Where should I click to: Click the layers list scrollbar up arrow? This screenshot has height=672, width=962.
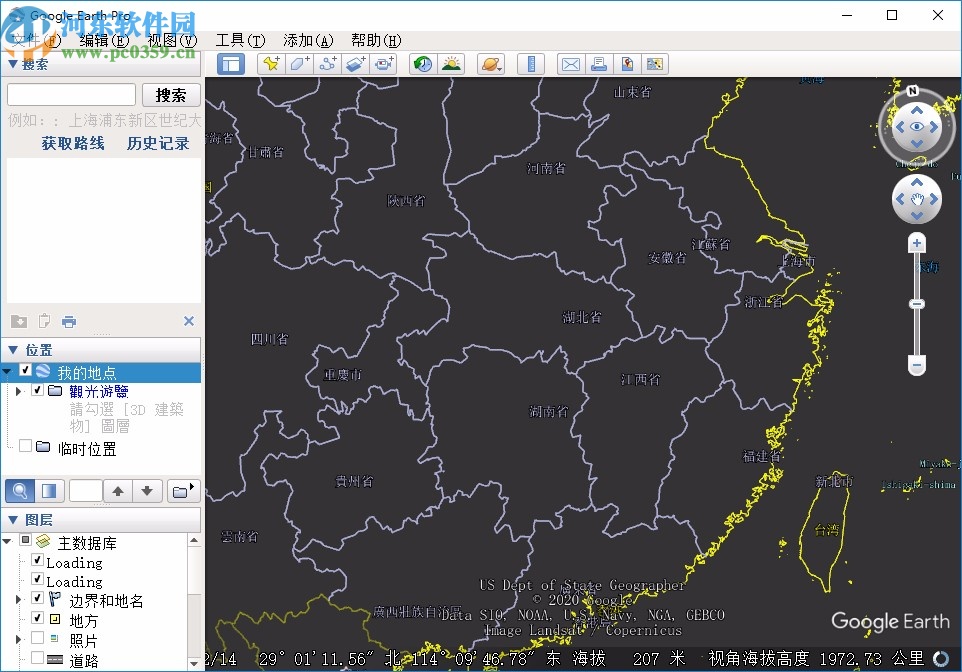pos(194,540)
